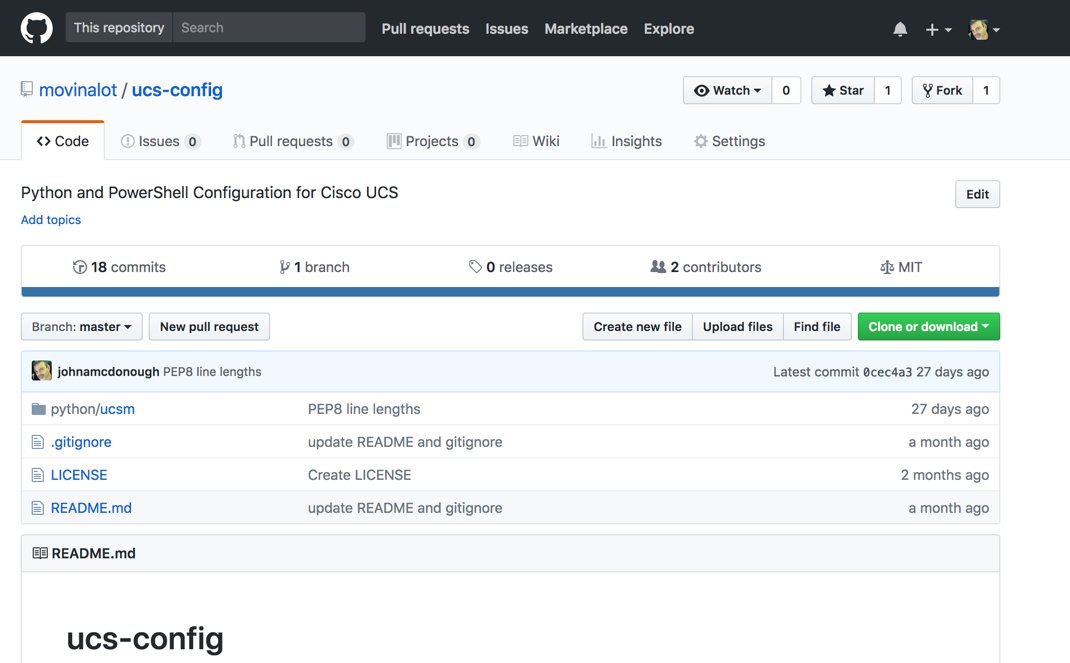The width and height of the screenshot is (1070, 663).
Task: Open the GitHub Octocat logo homepage
Action: [36, 29]
